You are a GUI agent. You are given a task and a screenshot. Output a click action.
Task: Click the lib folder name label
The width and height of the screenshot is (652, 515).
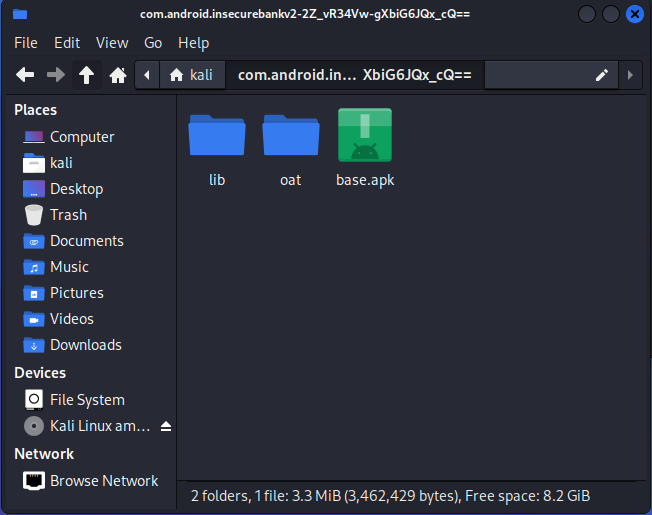[x=217, y=180]
